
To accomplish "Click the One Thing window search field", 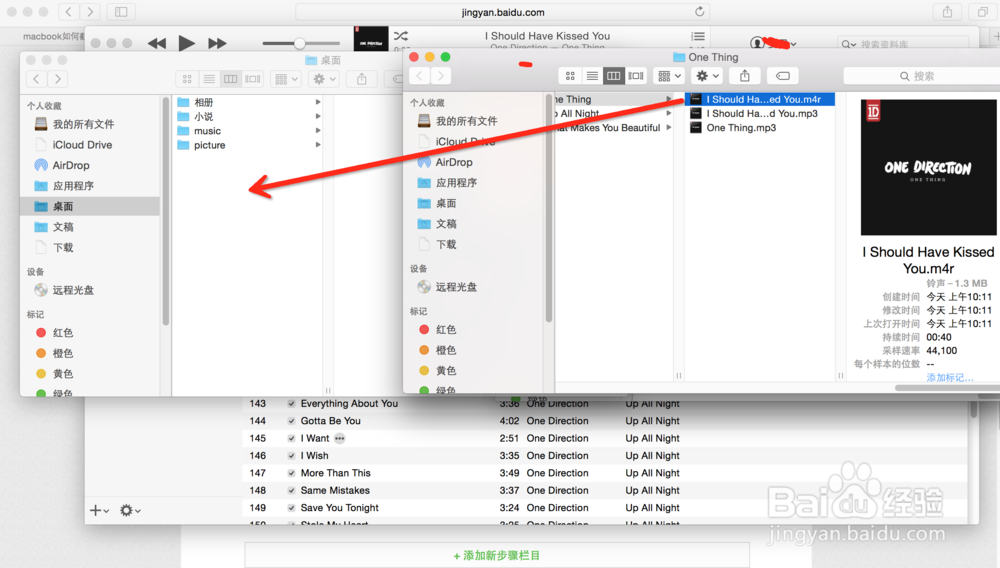I will coord(922,76).
